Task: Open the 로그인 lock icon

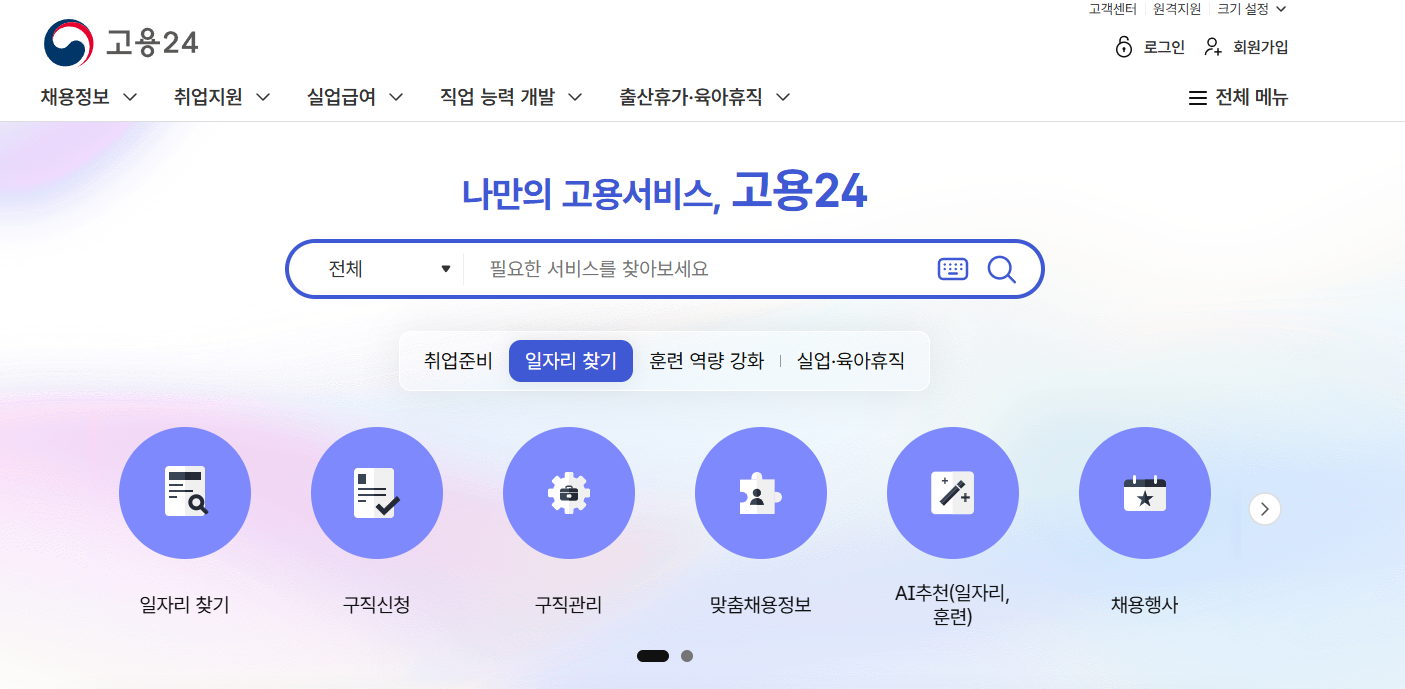Action: pyautogui.click(x=1124, y=47)
